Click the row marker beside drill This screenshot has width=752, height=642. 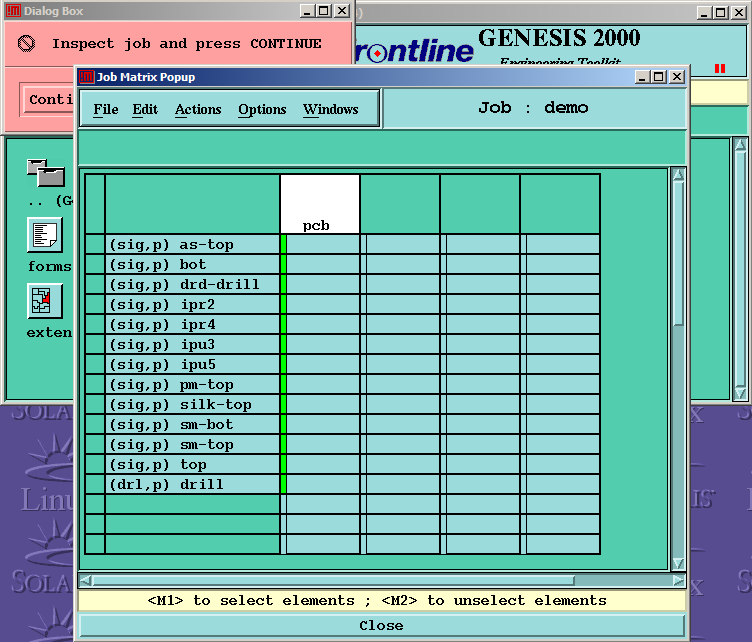(x=95, y=484)
